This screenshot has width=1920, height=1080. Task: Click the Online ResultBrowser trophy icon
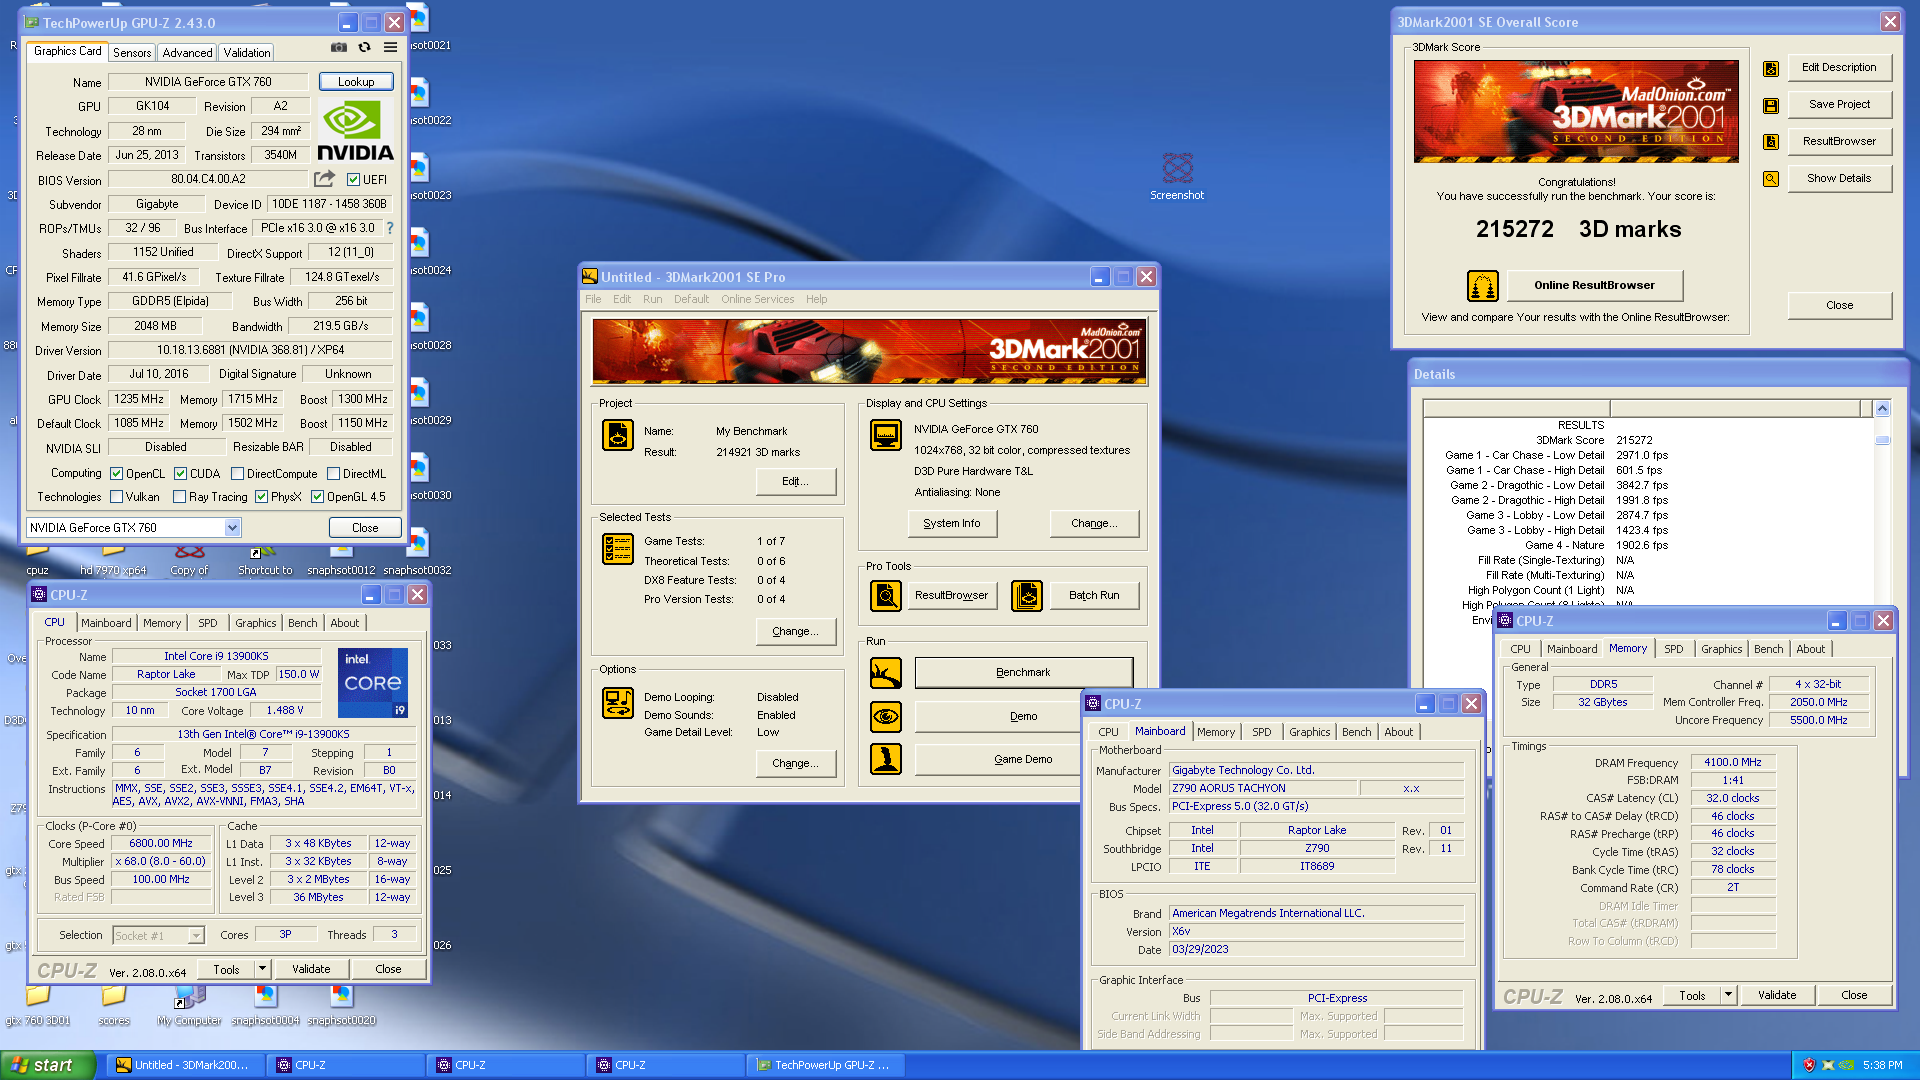1482,285
